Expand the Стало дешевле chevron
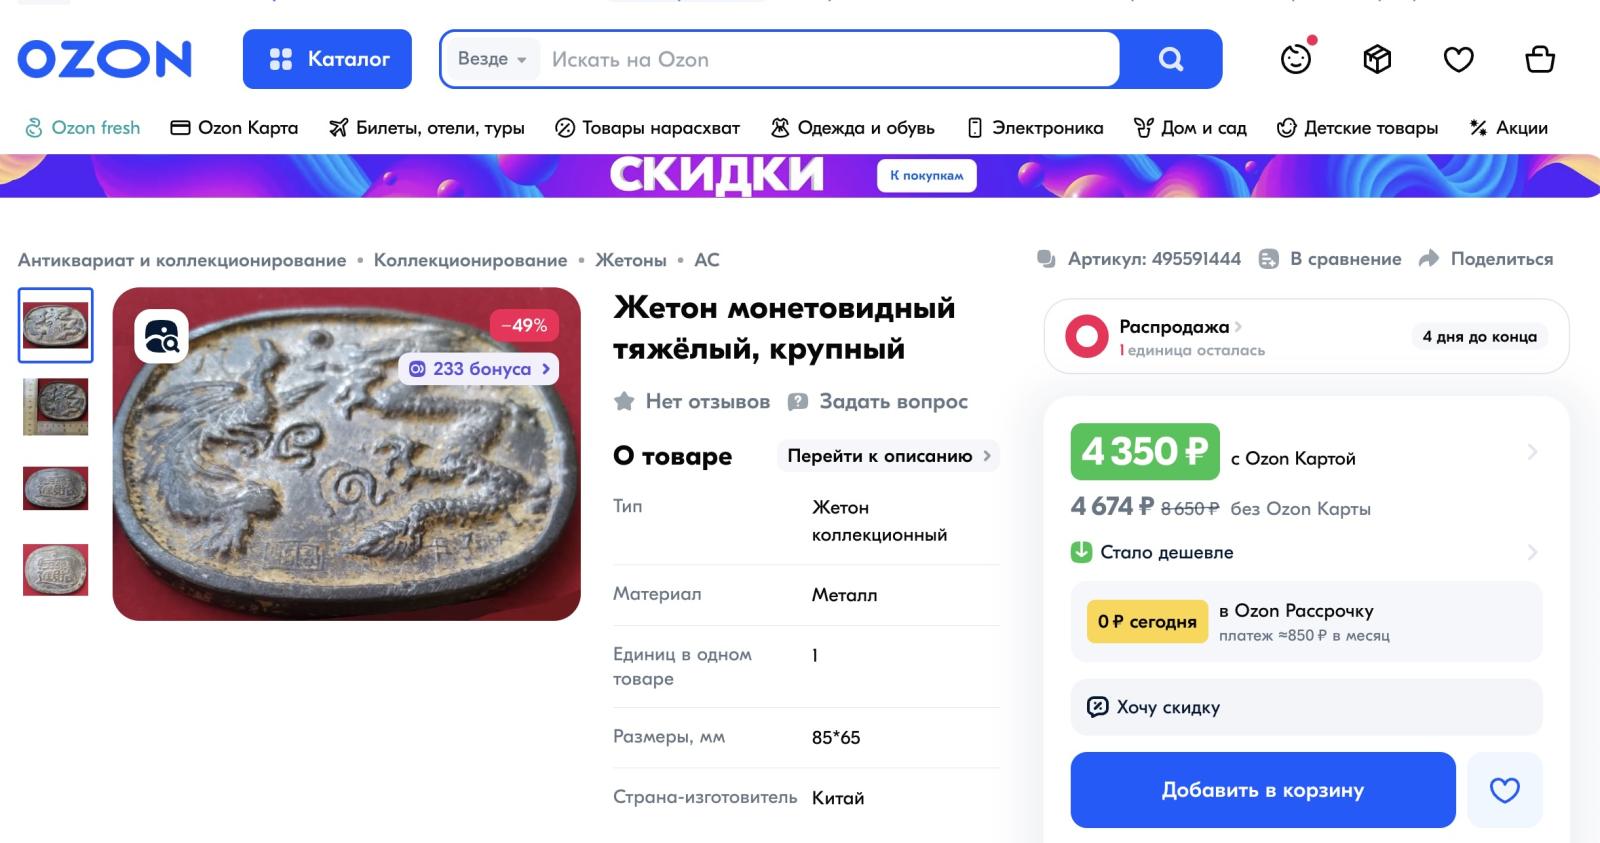The image size is (1600, 843). point(1532,552)
